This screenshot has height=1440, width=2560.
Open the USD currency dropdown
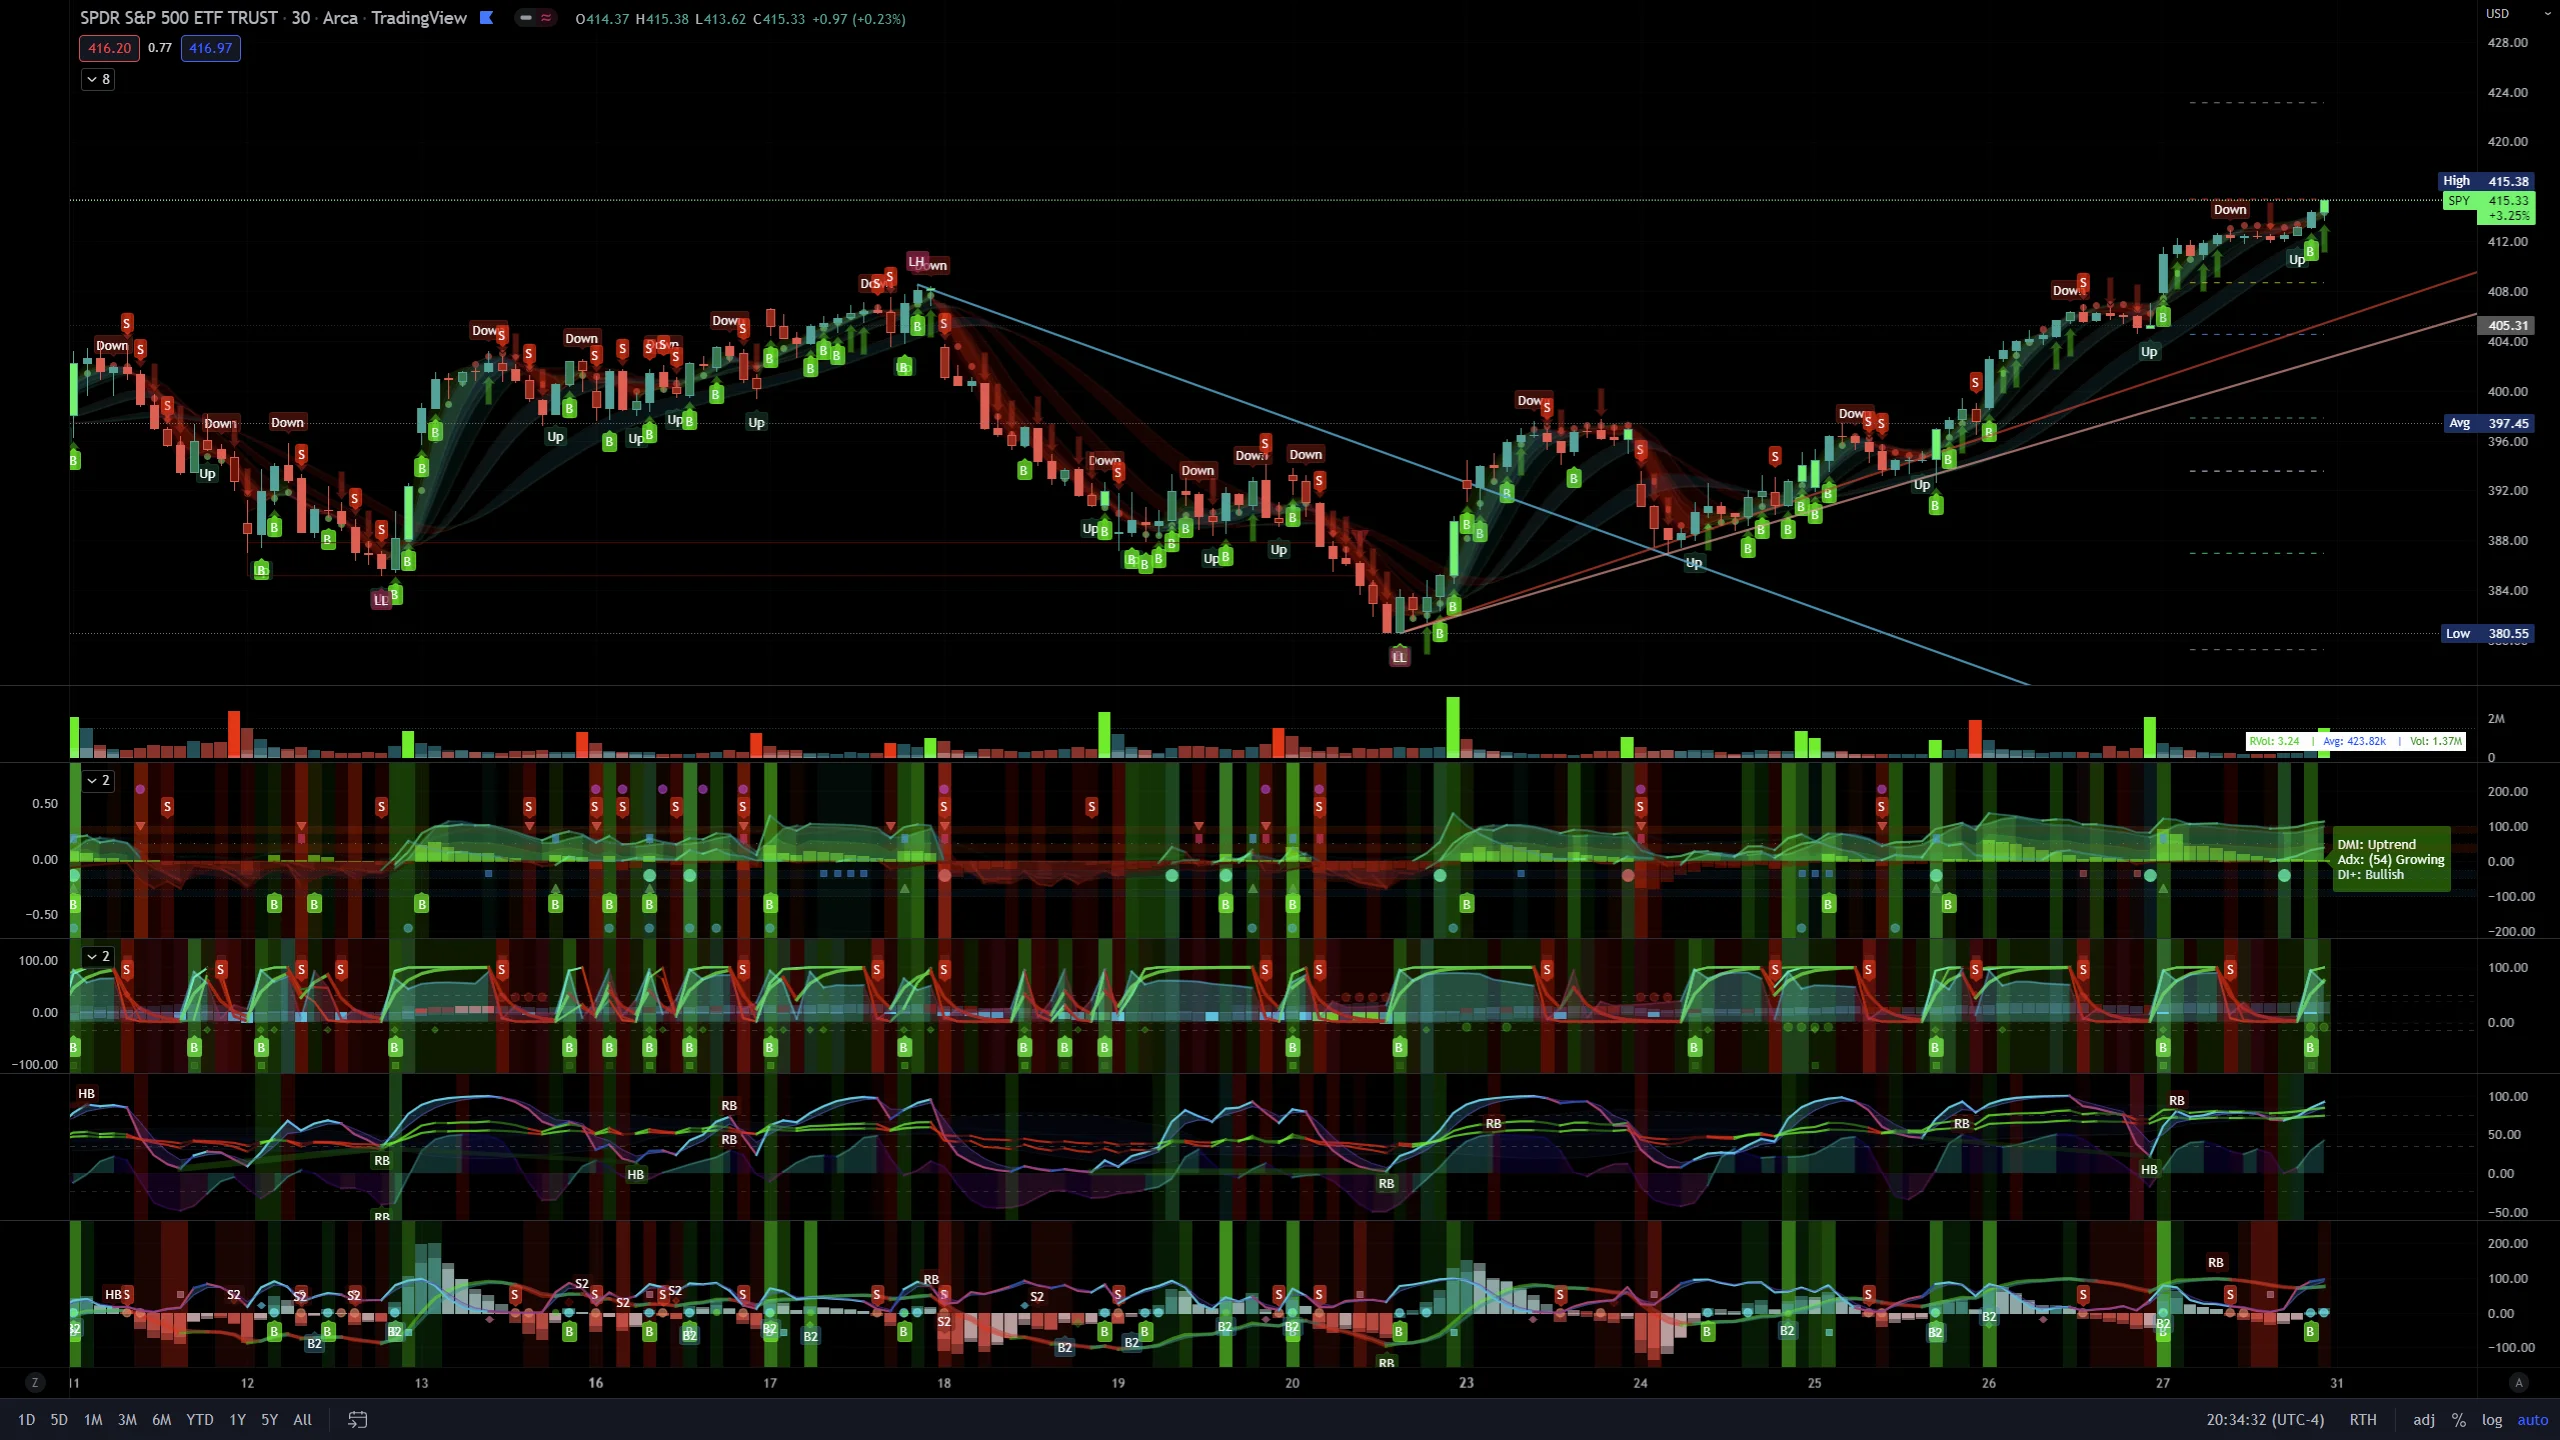point(2517,14)
